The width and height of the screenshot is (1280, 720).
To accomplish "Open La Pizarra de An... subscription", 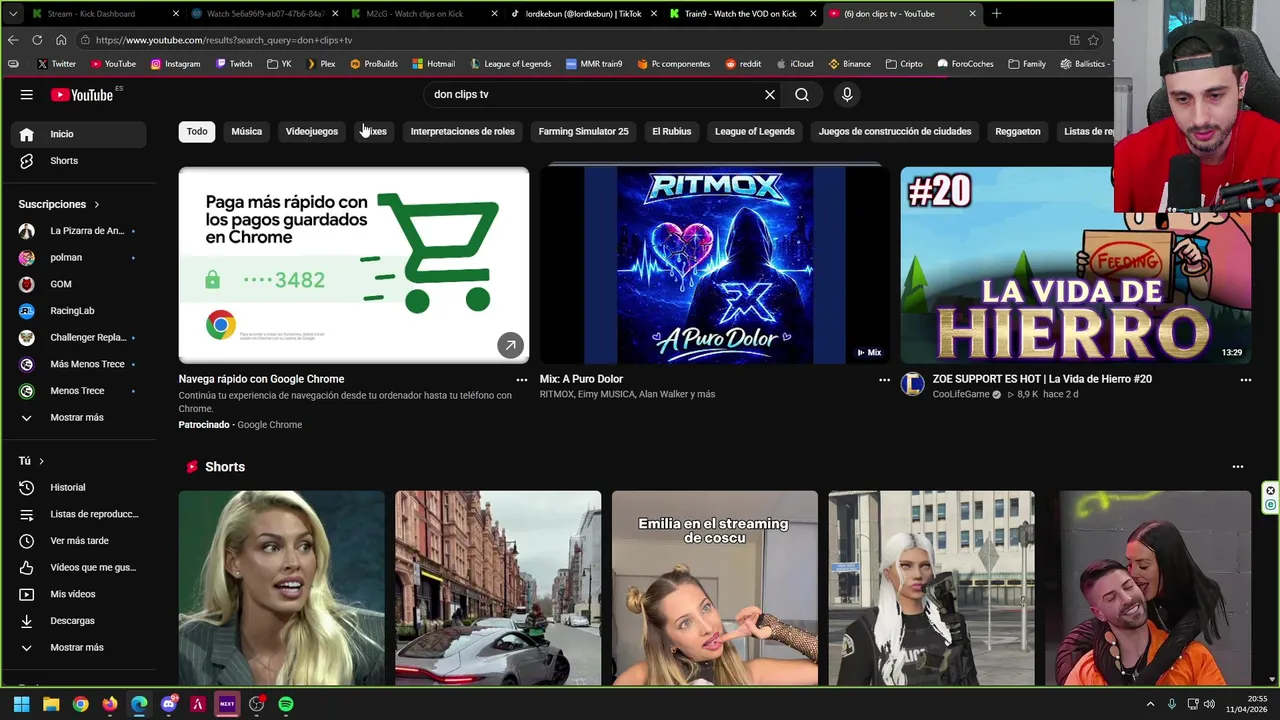I will [78, 231].
